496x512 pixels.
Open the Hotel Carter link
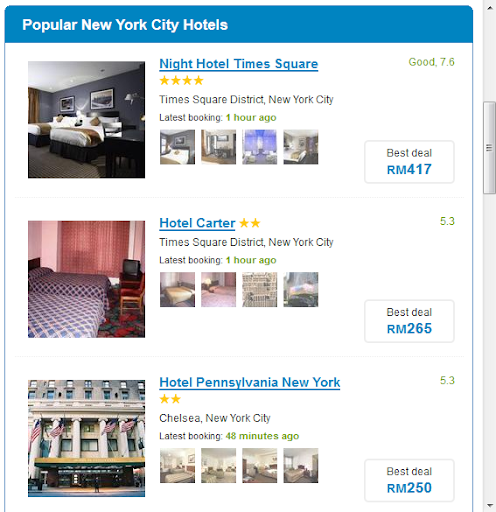[x=197, y=223]
